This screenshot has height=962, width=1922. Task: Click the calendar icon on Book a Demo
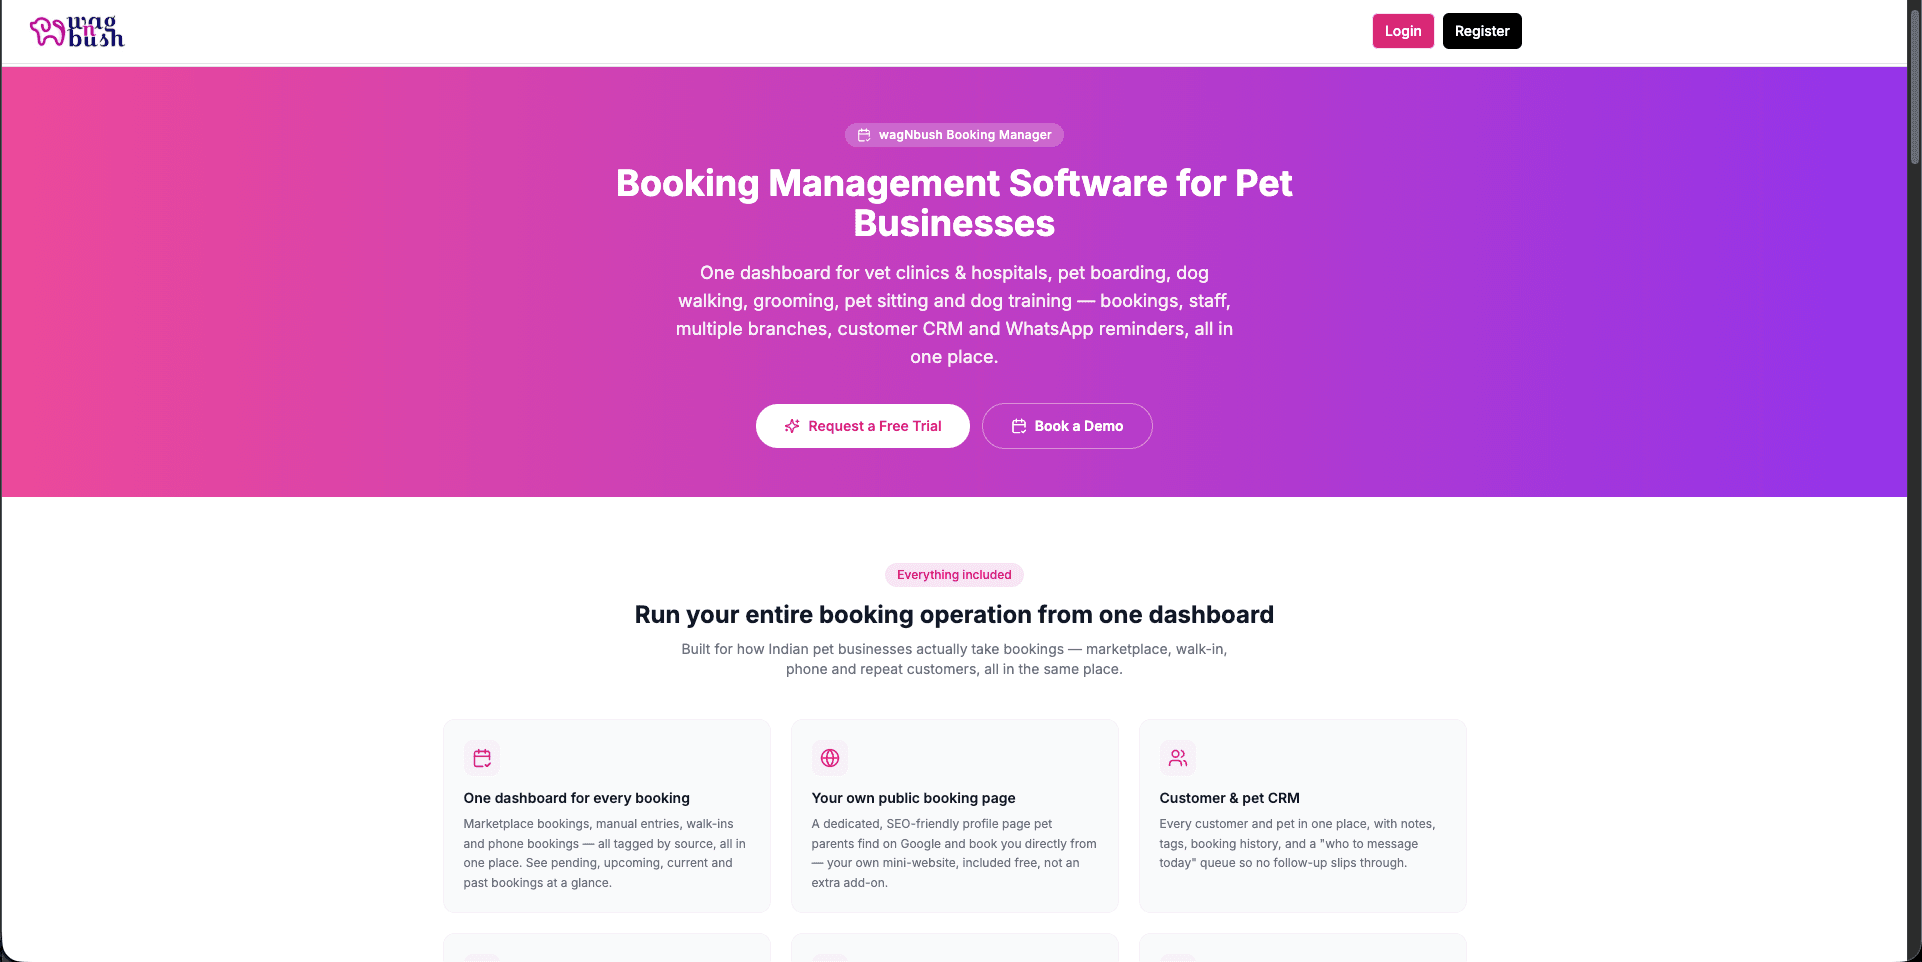tap(1019, 426)
